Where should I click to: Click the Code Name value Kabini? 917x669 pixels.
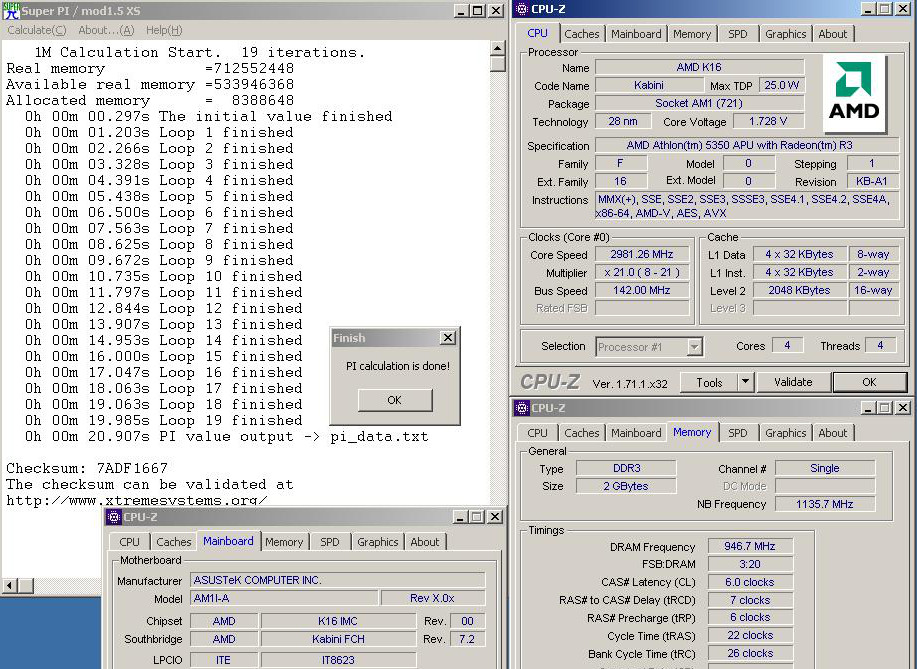pos(649,85)
